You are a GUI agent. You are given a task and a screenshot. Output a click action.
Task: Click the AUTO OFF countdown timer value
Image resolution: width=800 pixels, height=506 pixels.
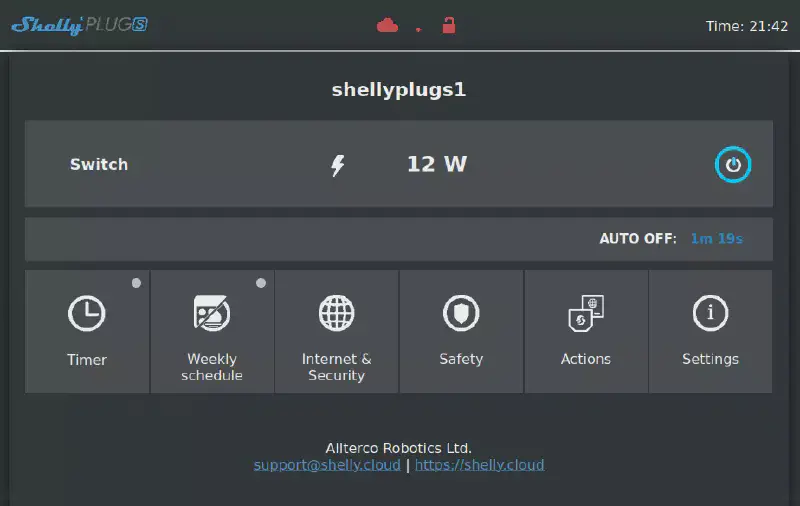click(716, 239)
